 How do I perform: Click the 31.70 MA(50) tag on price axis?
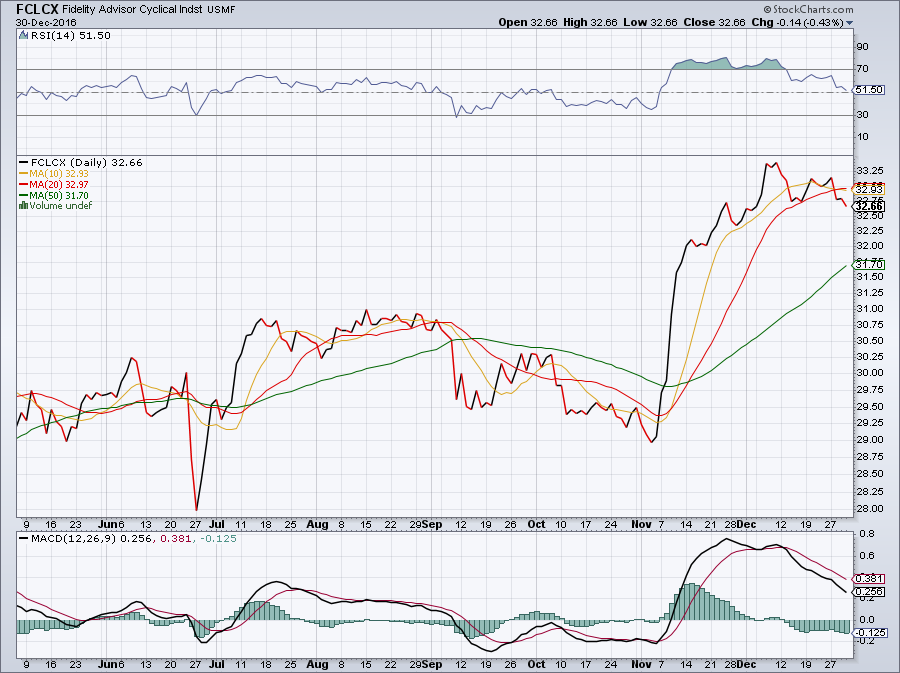tap(869, 264)
